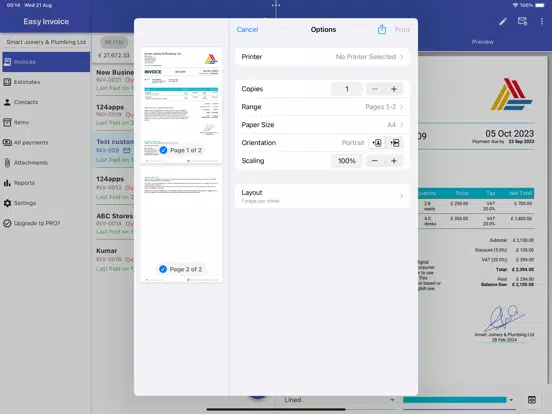Open the Range pages option

coord(322,107)
